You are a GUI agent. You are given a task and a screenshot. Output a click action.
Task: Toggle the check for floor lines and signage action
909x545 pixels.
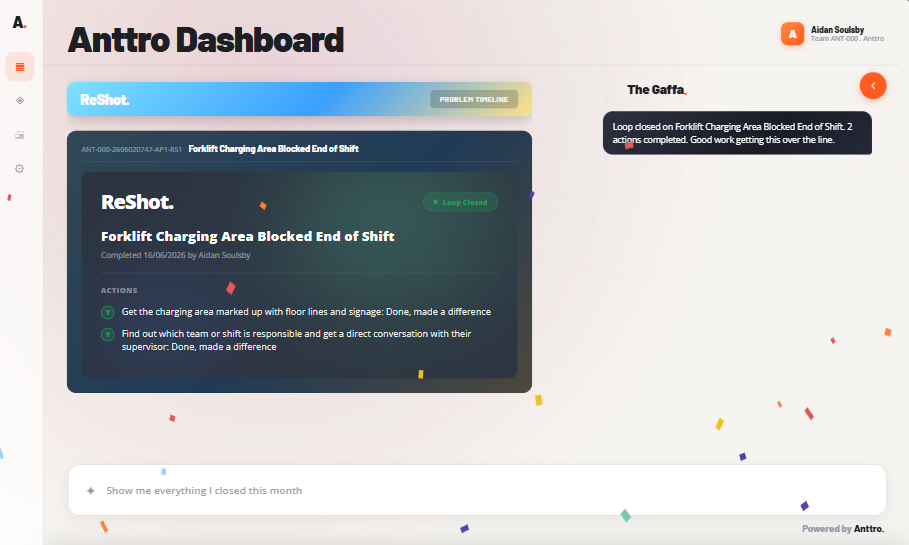[108, 313]
